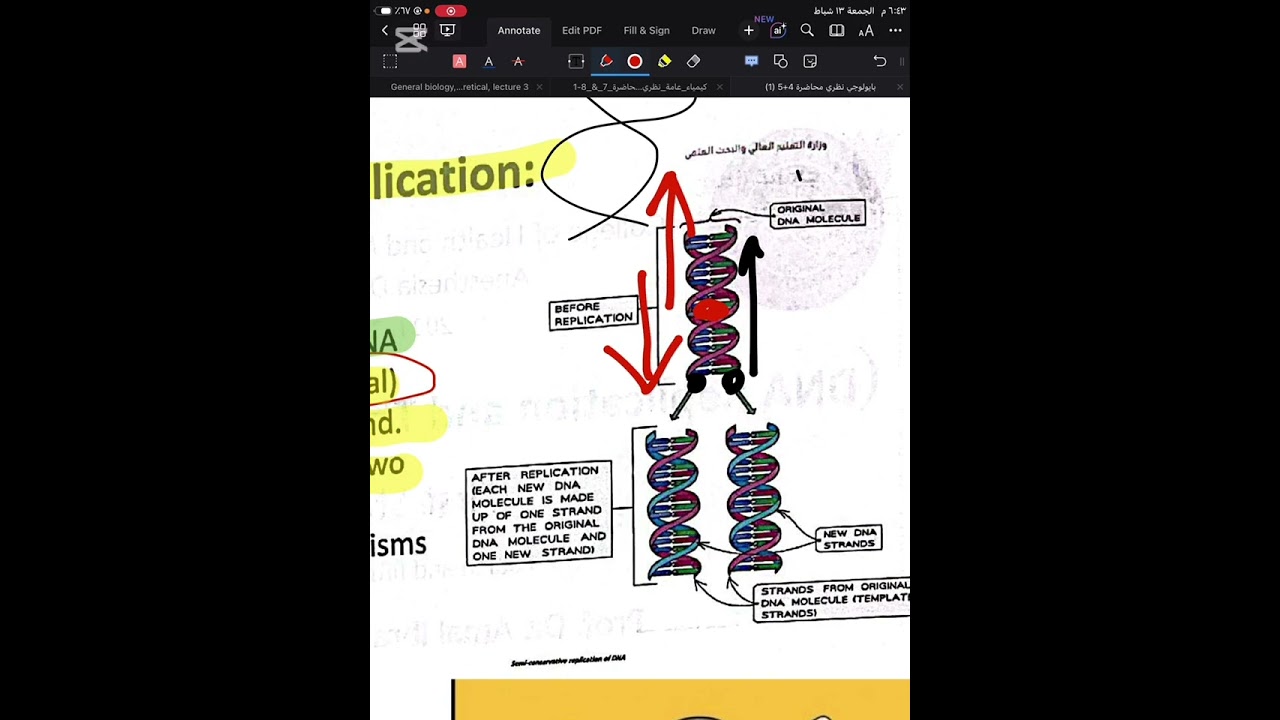Screen dimensions: 1280x720
Task: Click the 'isms' word in the page
Action: 399,546
